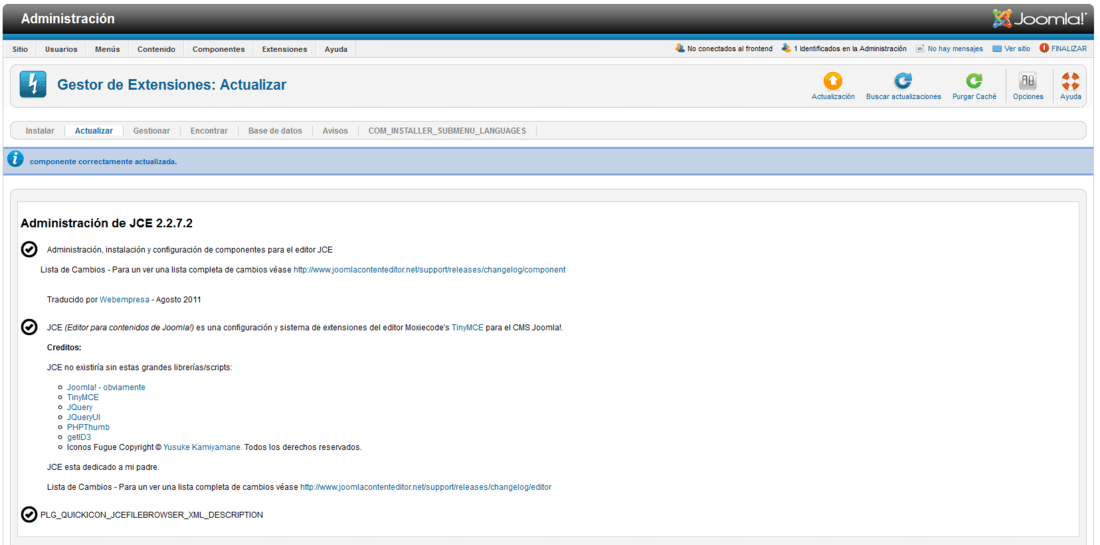The image size is (1100, 545).
Task: Click the Administración de JCE 2.2.7.2 heading
Action: 107,224
